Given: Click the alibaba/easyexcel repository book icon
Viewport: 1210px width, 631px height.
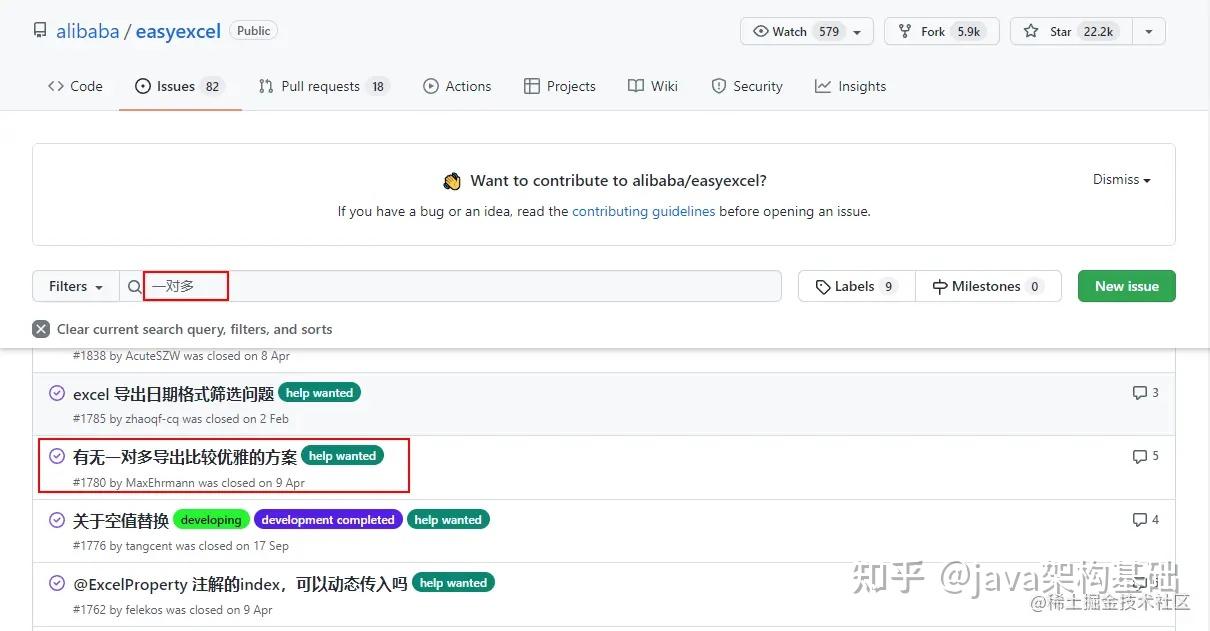Looking at the screenshot, I should tap(39, 30).
